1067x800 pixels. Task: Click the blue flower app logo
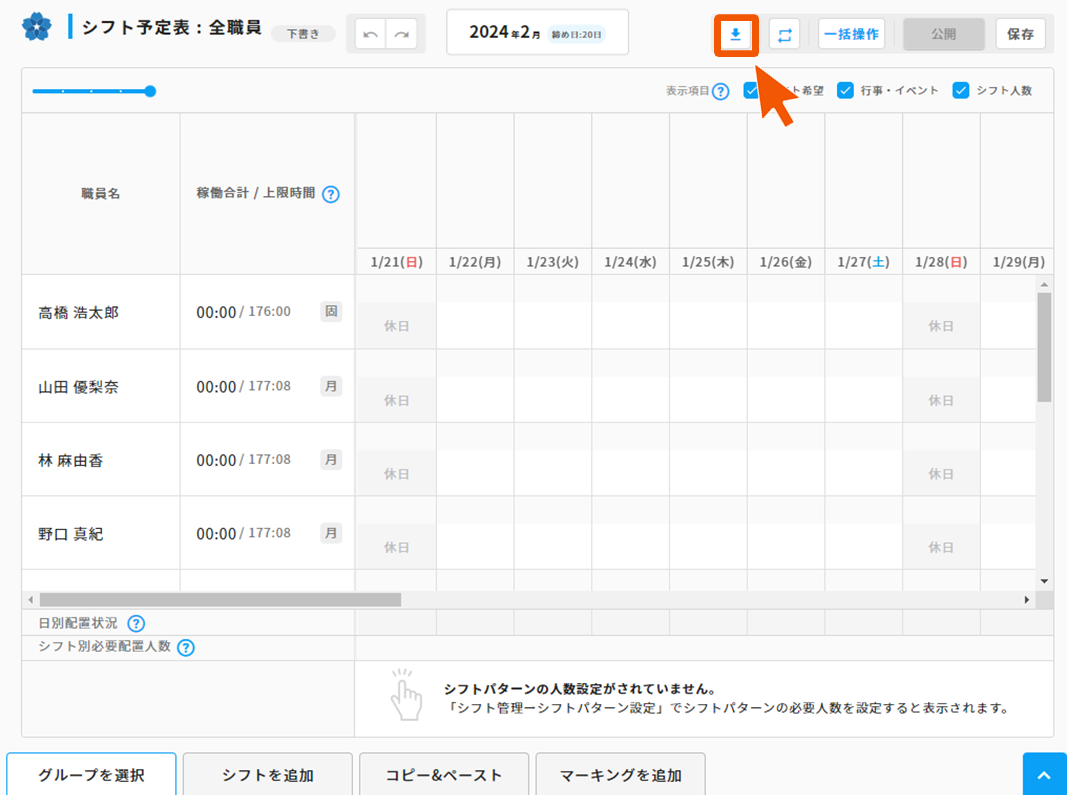pyautogui.click(x=37, y=27)
